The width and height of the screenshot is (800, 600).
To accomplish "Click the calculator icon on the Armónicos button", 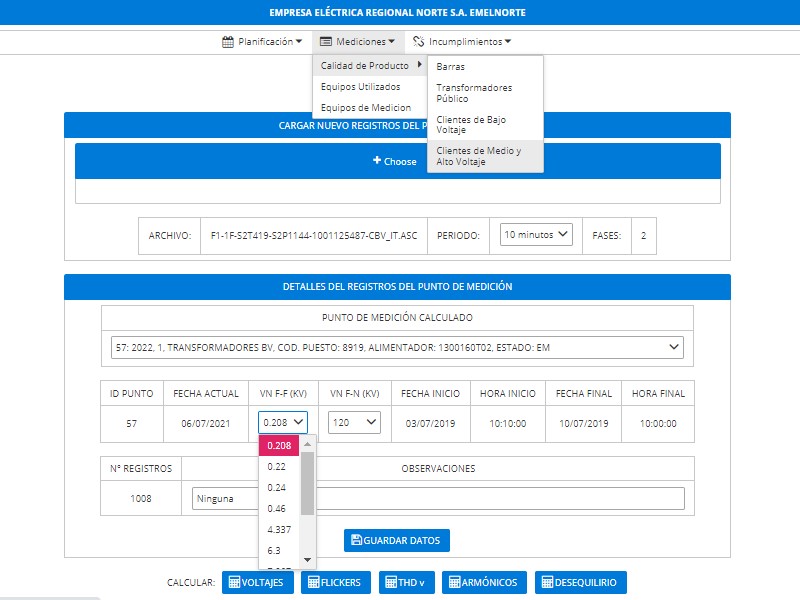I will click(454, 582).
